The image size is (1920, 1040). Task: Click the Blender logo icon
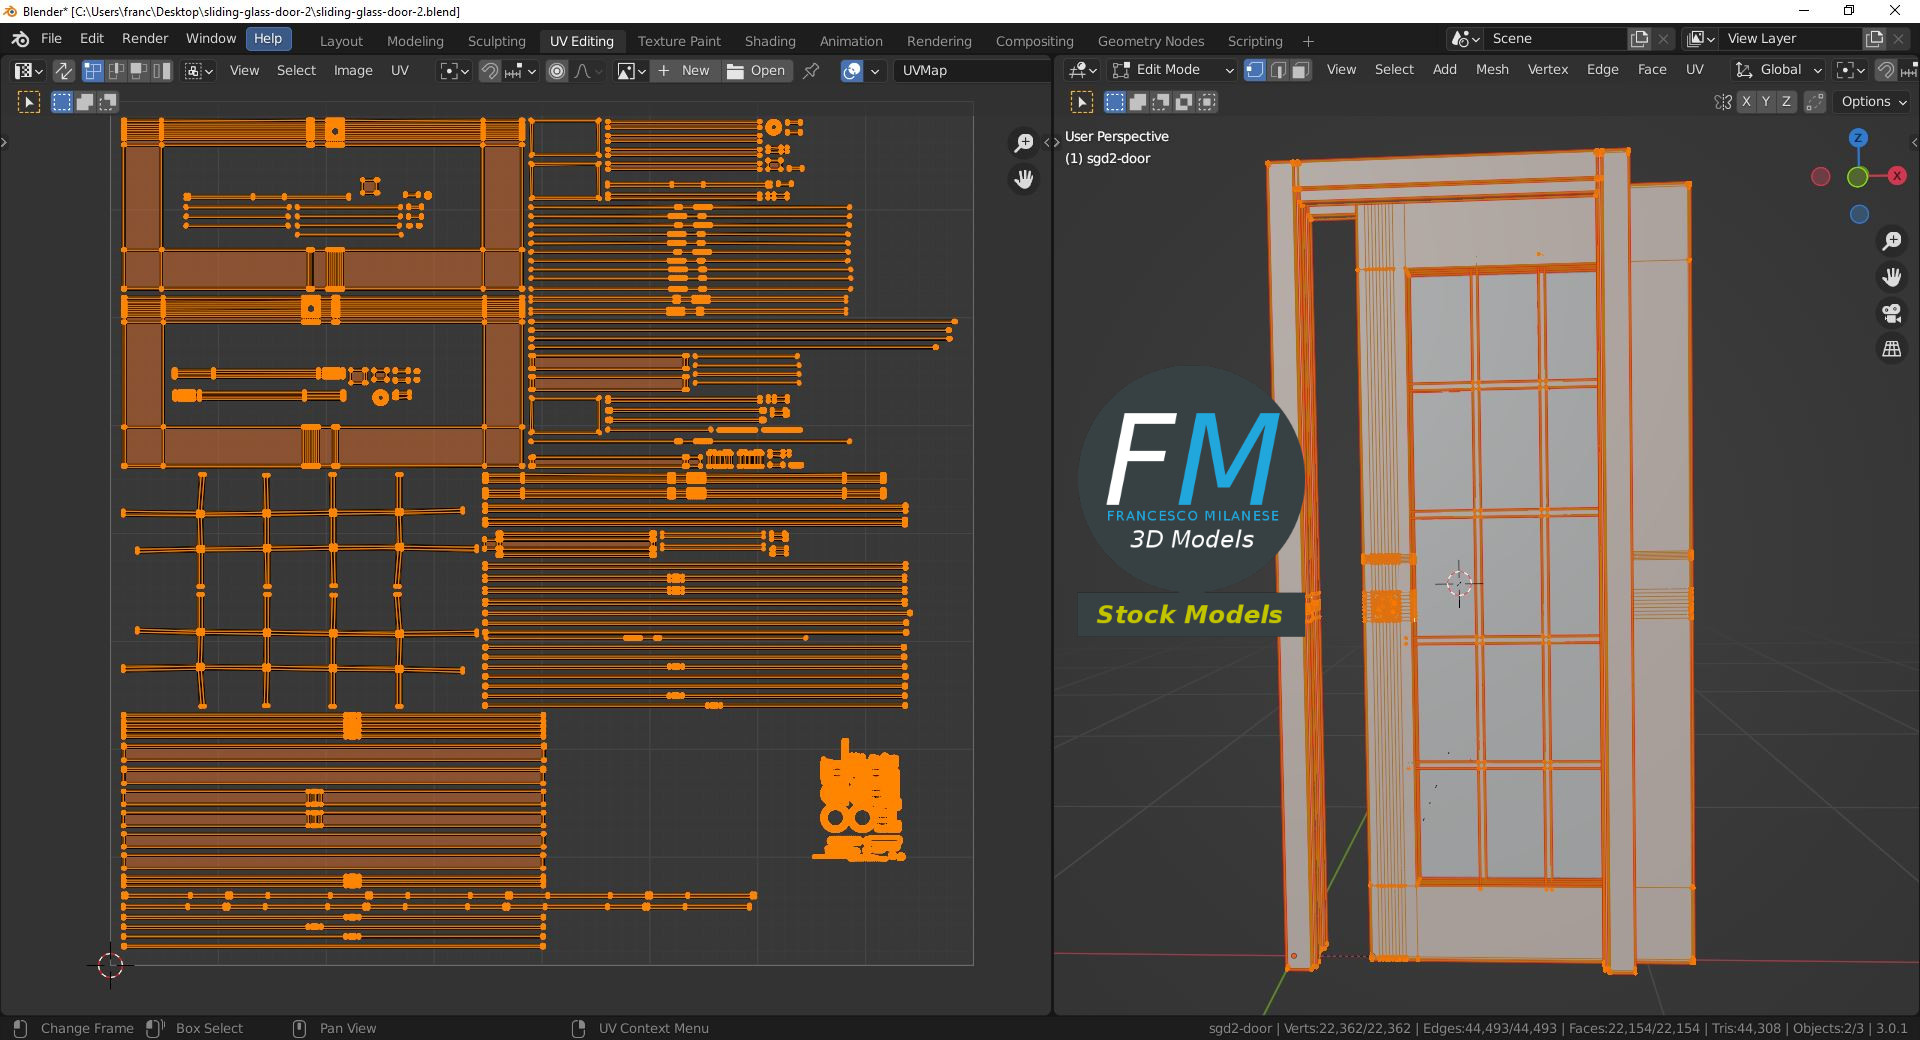[20, 39]
